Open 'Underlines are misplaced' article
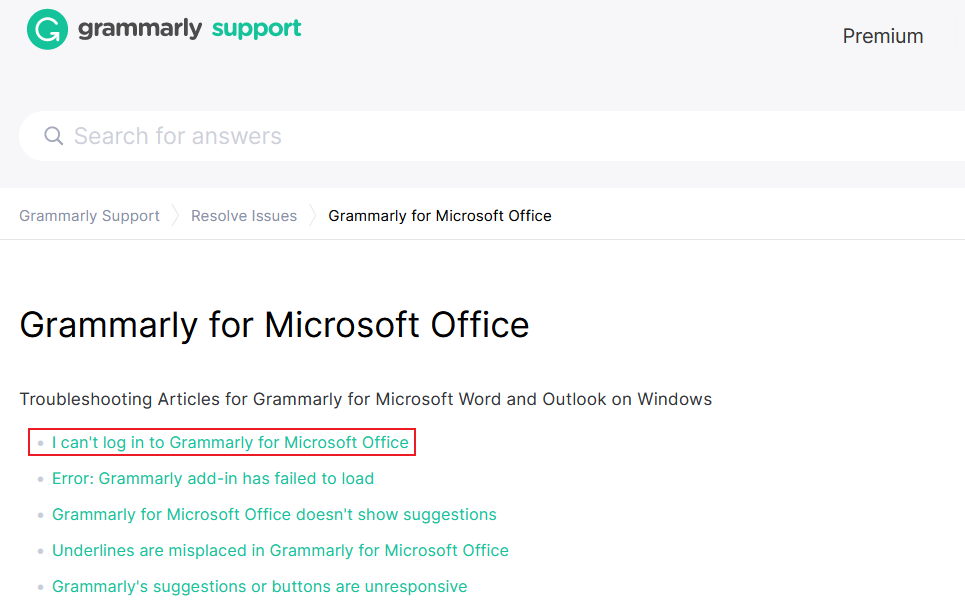The height and width of the screenshot is (602, 965). (x=280, y=550)
